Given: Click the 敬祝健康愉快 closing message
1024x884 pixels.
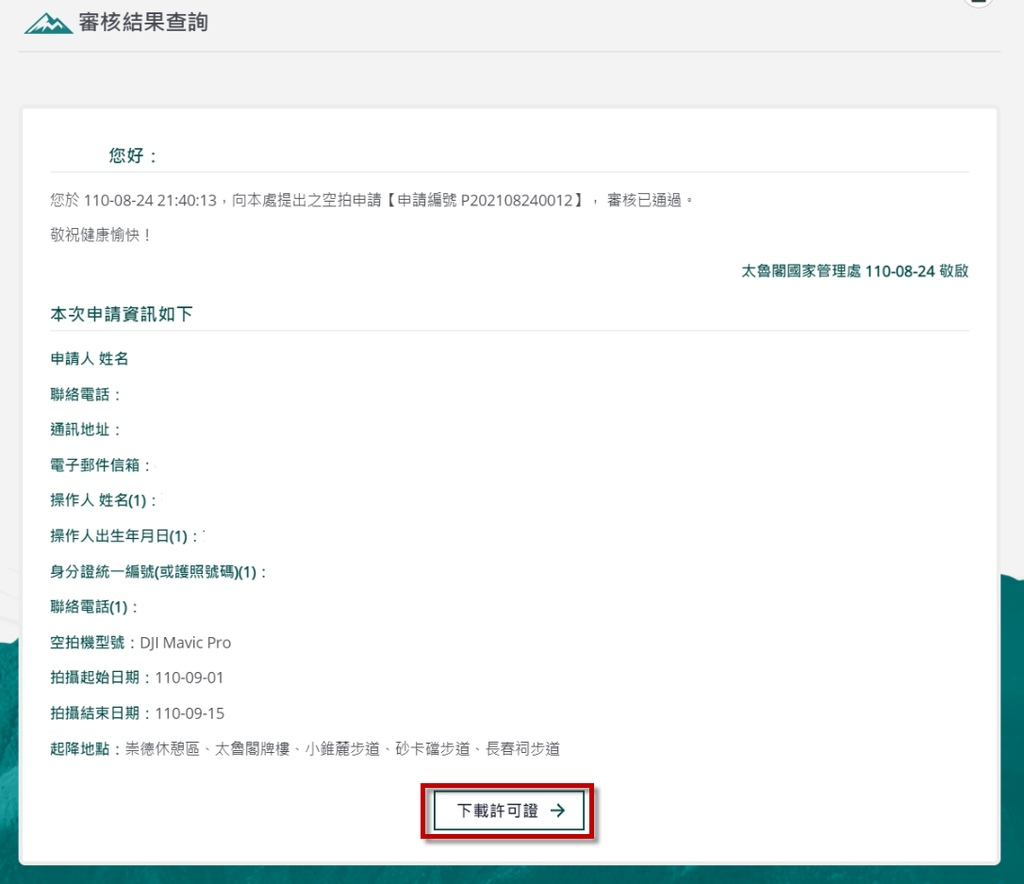Looking at the screenshot, I should coord(89,235).
